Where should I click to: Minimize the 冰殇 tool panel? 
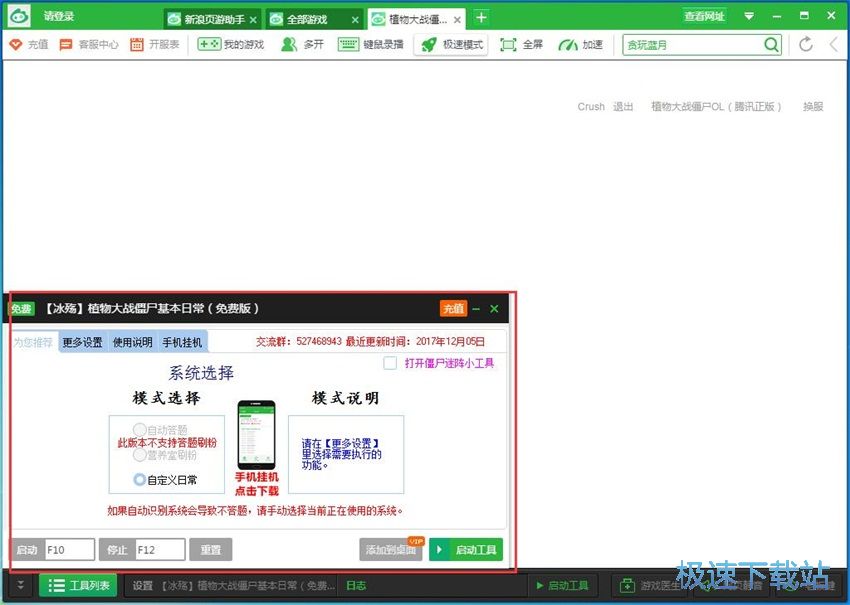point(476,309)
